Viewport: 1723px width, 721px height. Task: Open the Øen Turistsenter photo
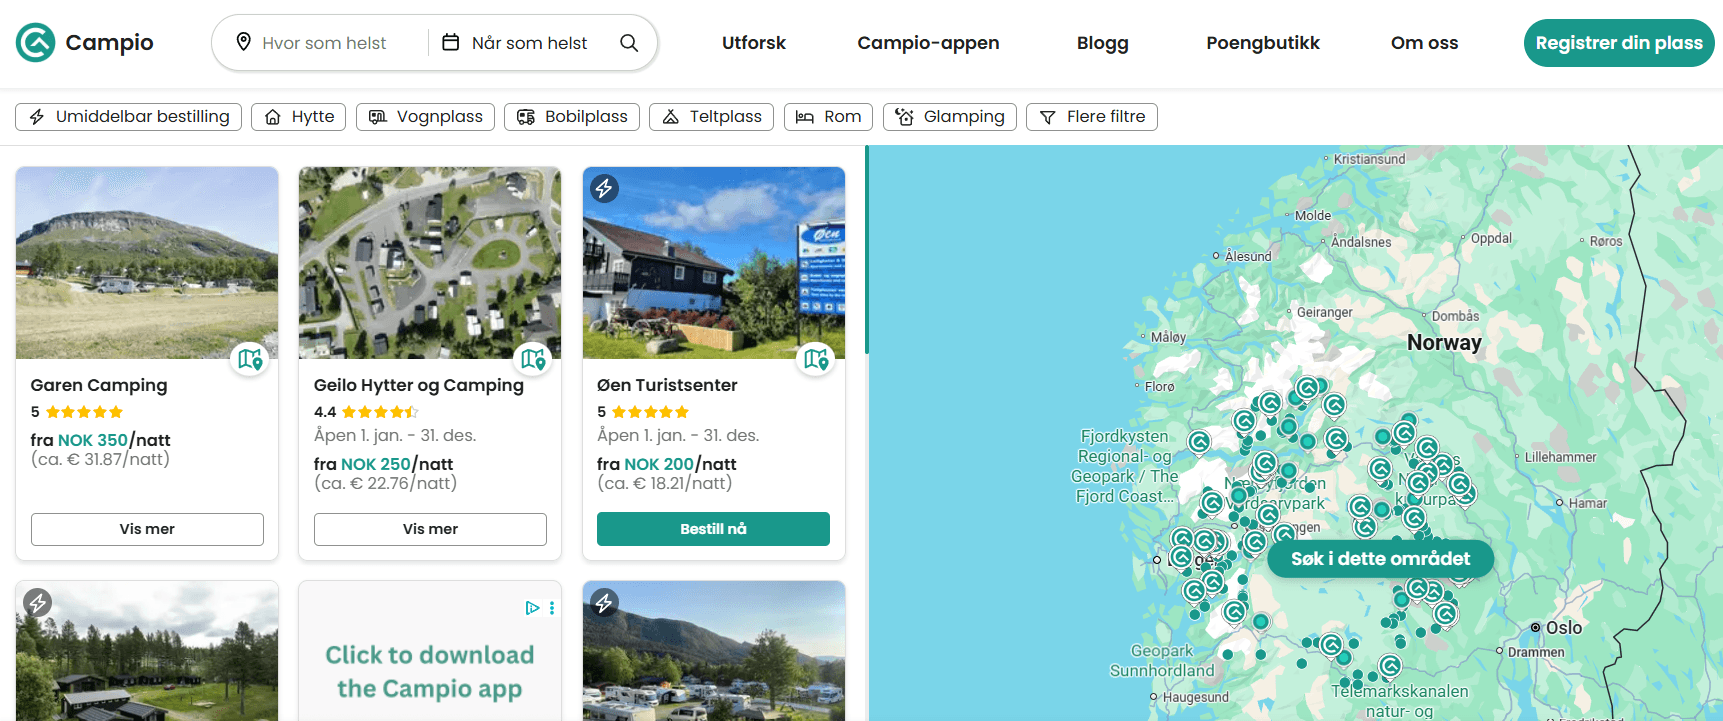pyautogui.click(x=714, y=262)
